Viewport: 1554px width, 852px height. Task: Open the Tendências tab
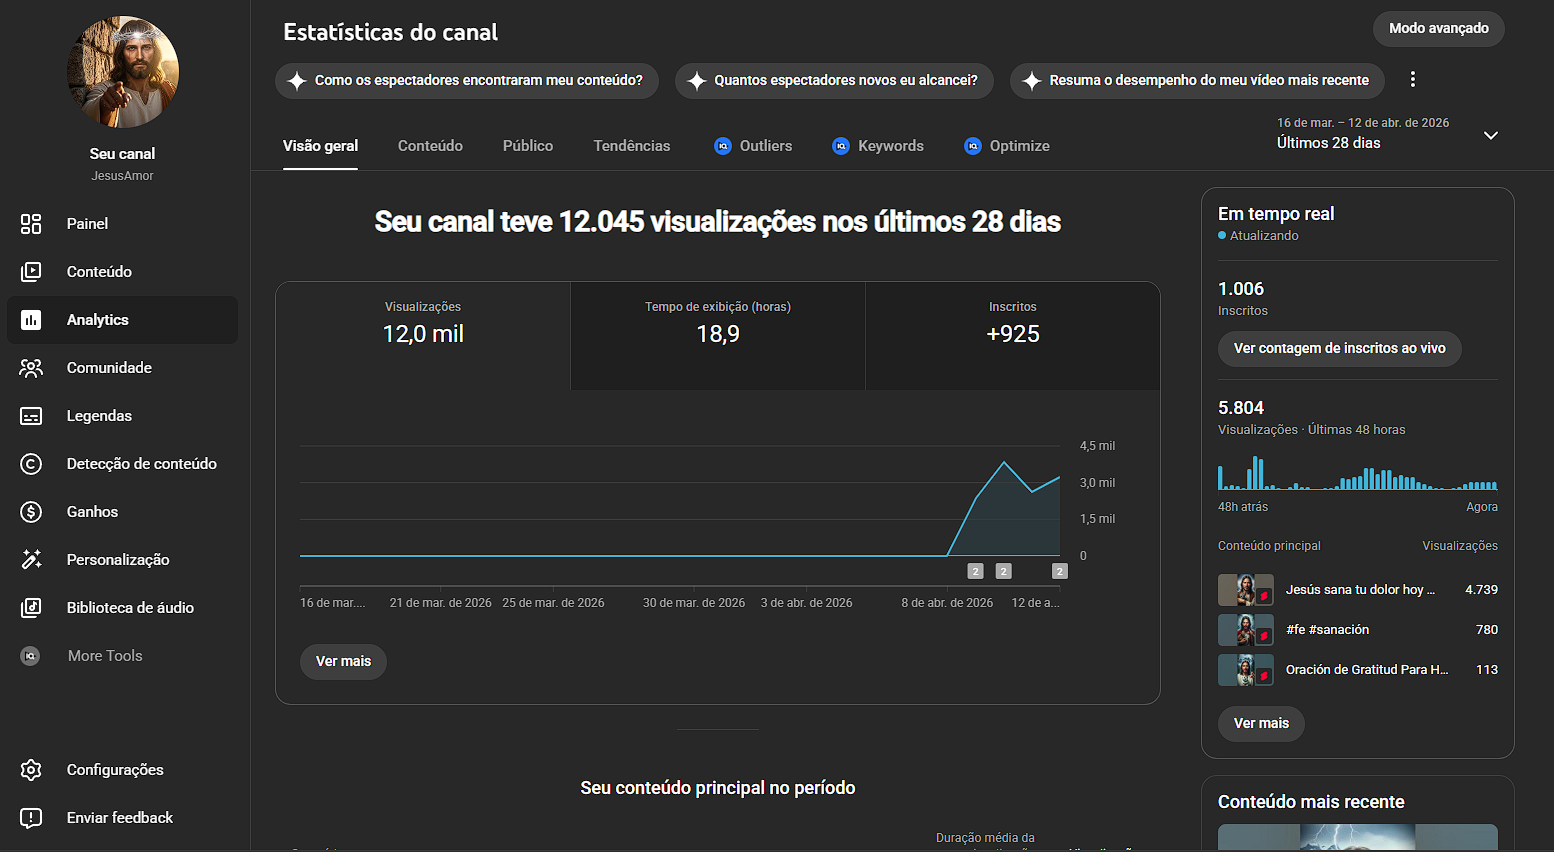coord(632,146)
